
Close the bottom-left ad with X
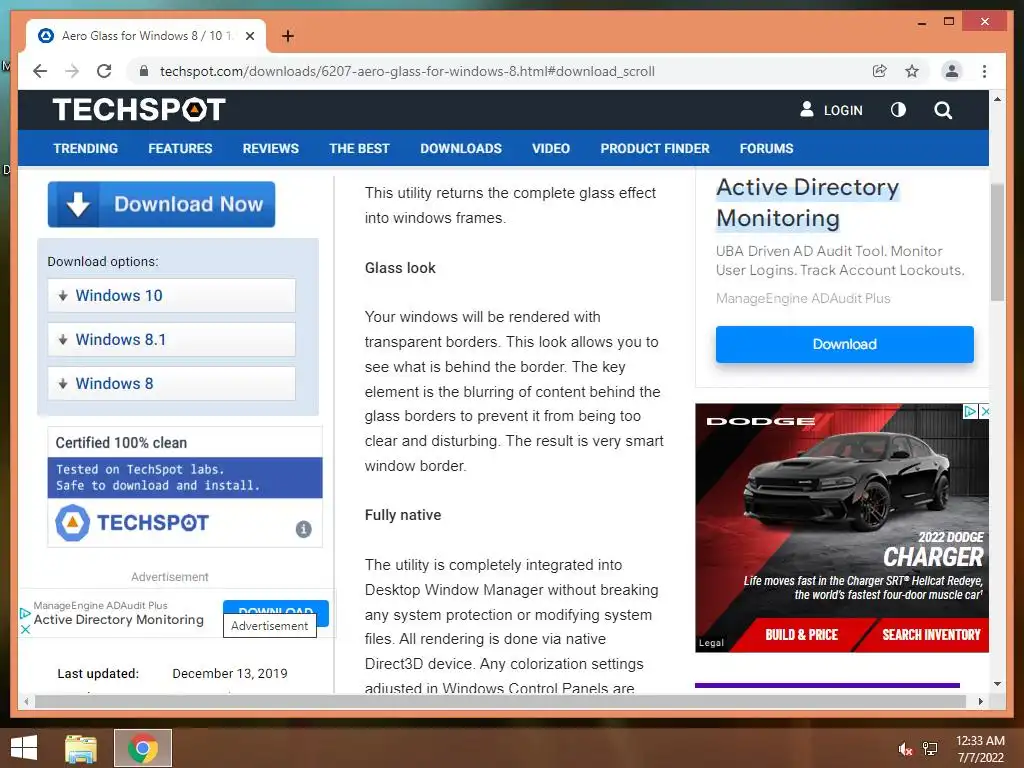pyautogui.click(x=25, y=630)
